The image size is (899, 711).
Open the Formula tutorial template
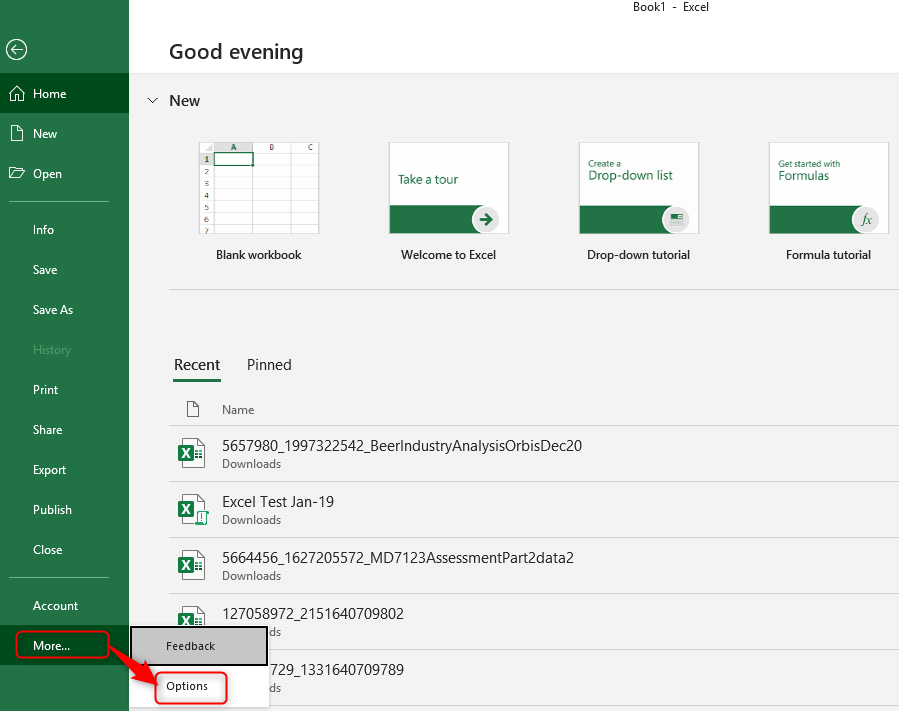tap(828, 188)
